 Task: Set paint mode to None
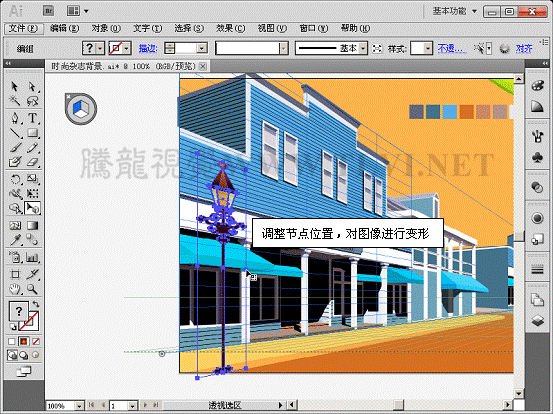pos(36,341)
